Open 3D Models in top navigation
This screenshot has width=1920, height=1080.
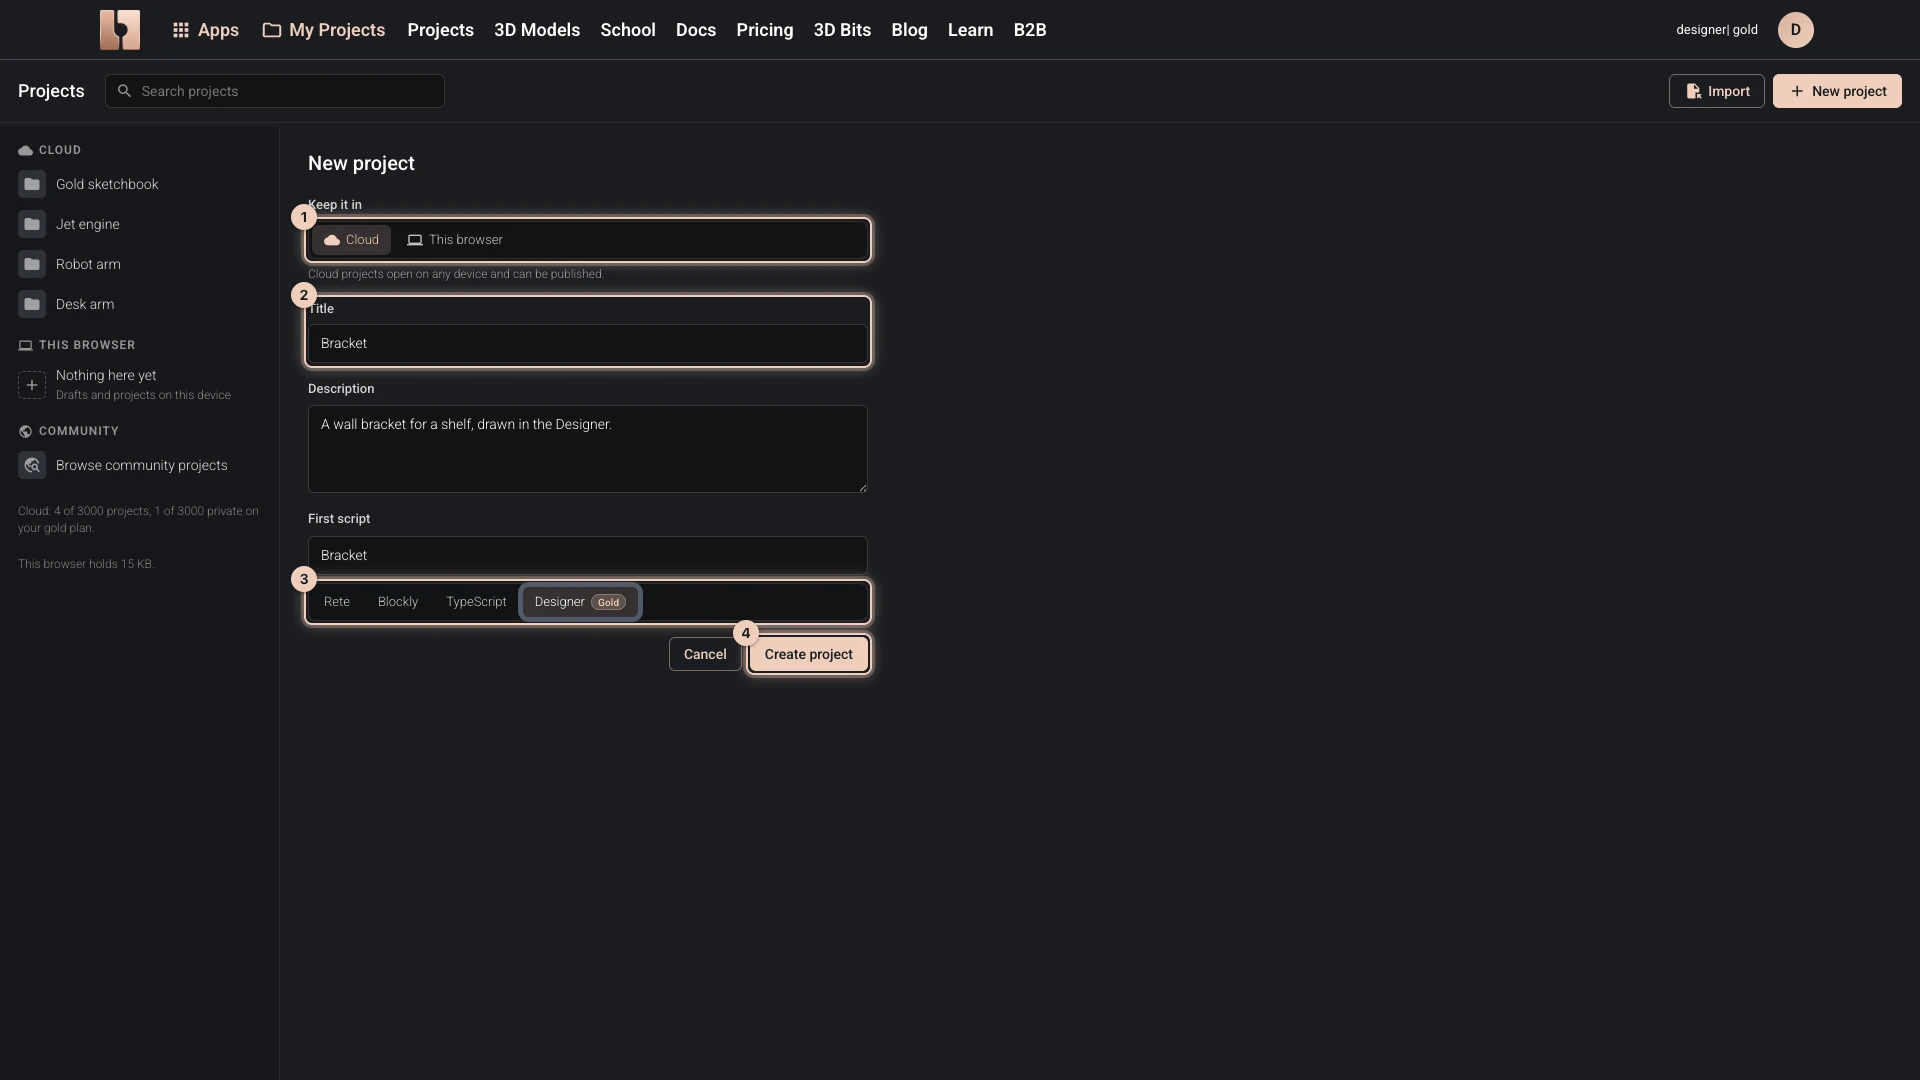pos(537,30)
